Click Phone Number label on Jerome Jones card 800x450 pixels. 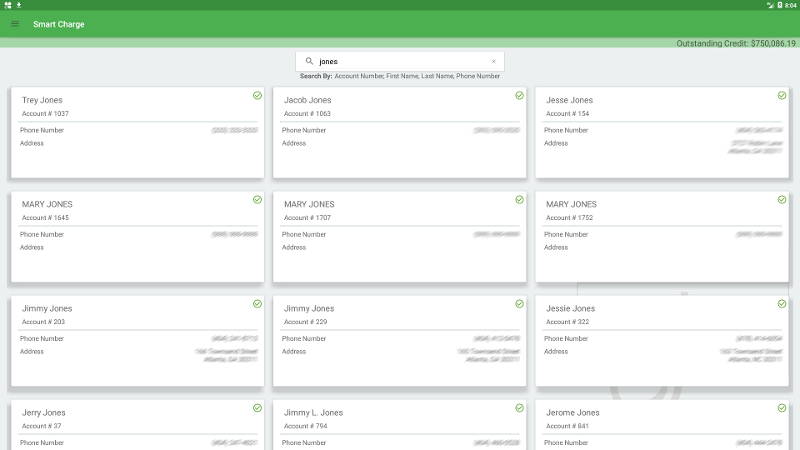click(x=566, y=443)
